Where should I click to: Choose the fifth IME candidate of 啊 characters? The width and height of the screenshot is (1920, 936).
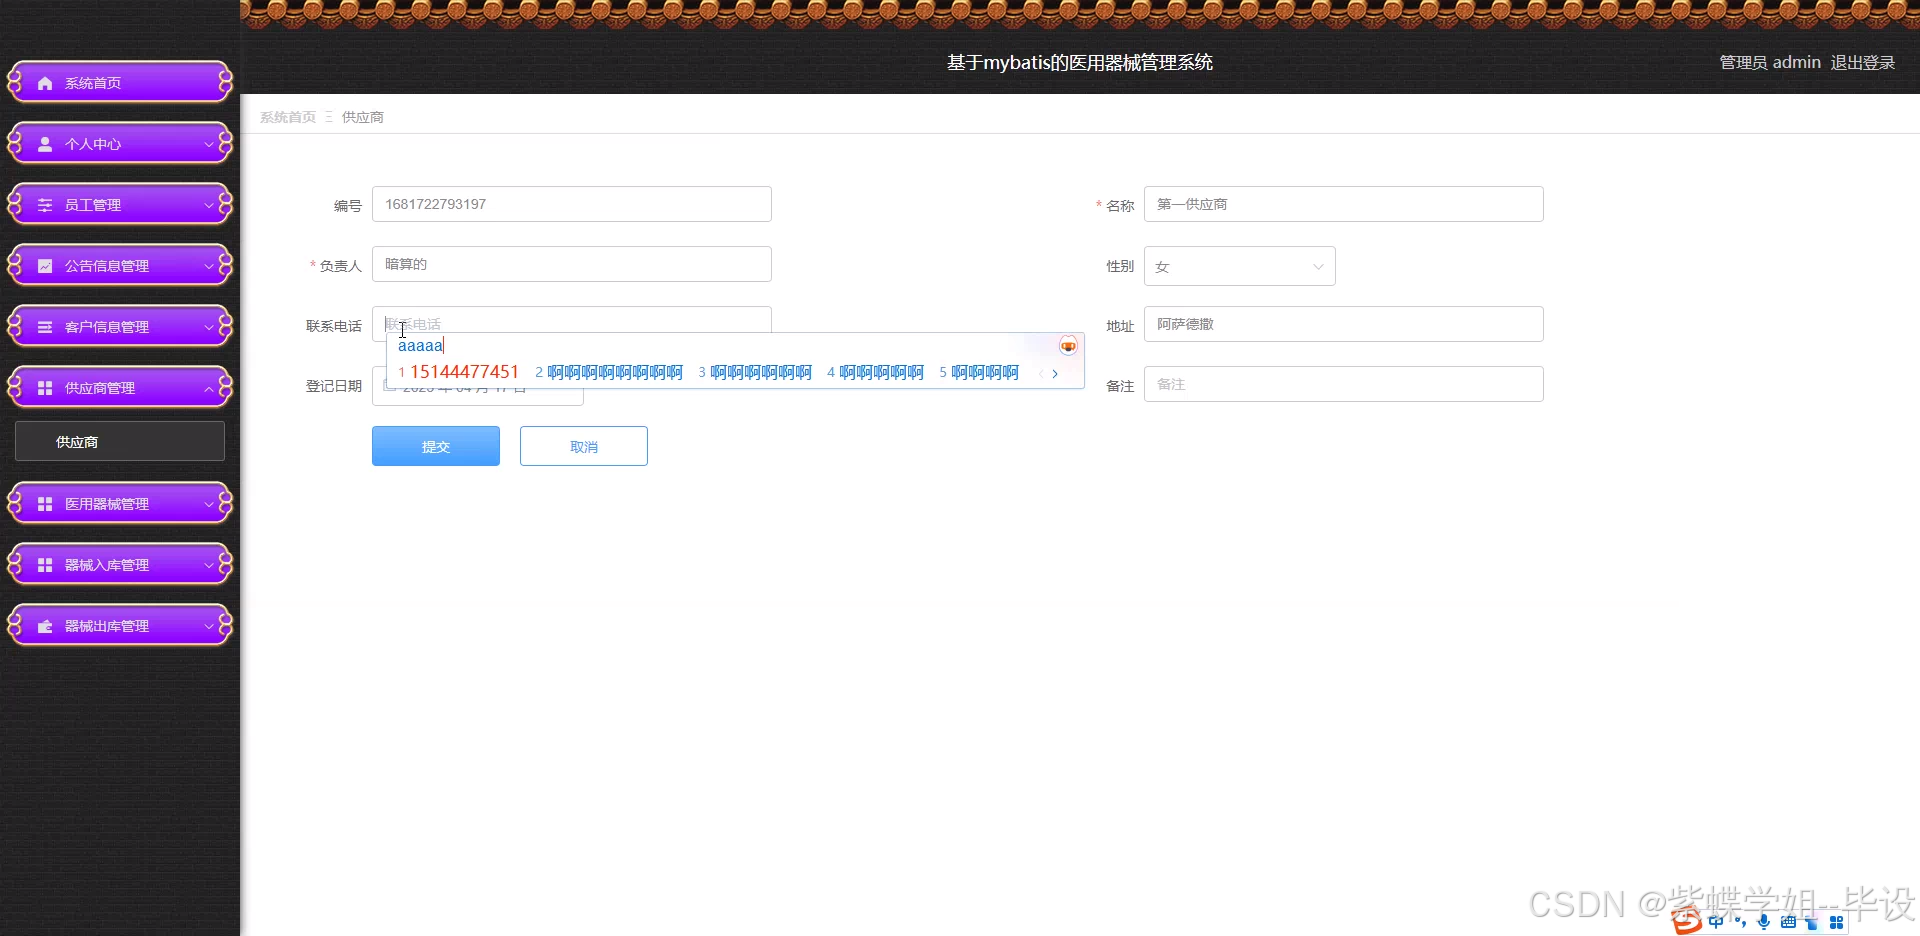979,373
